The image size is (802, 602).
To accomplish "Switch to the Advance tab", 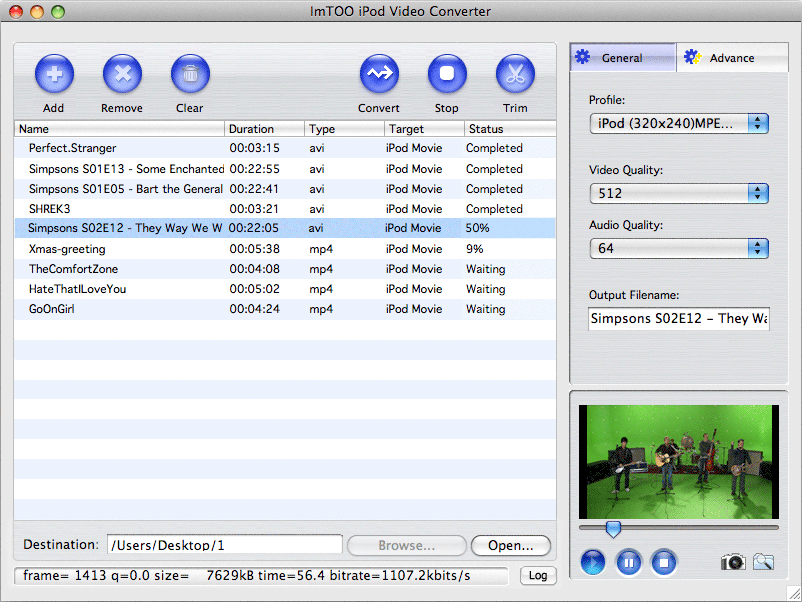I will (x=732, y=58).
